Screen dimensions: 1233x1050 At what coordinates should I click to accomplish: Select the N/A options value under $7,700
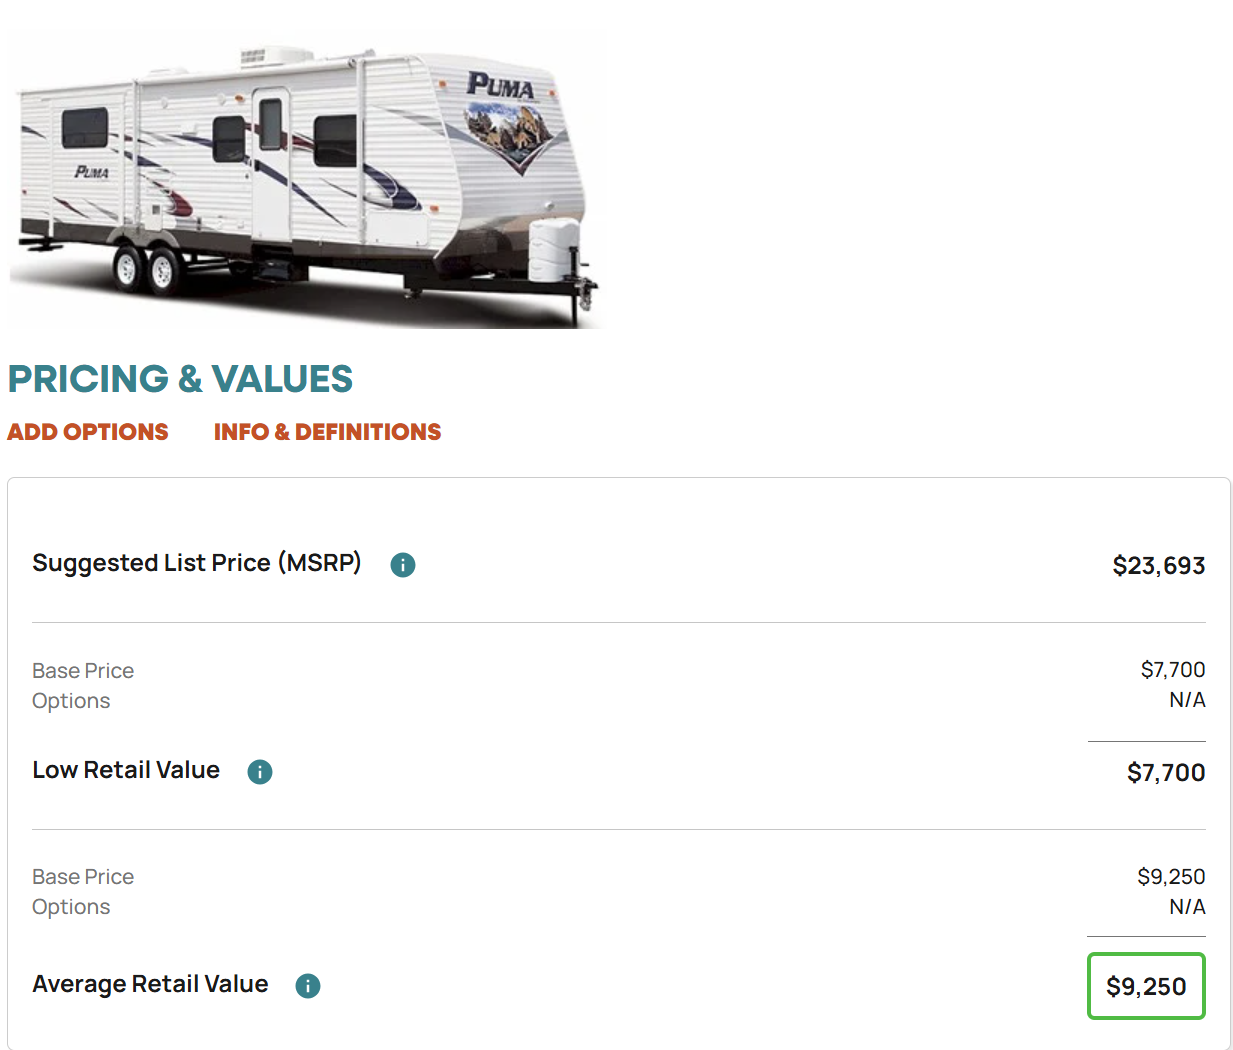tap(1187, 700)
